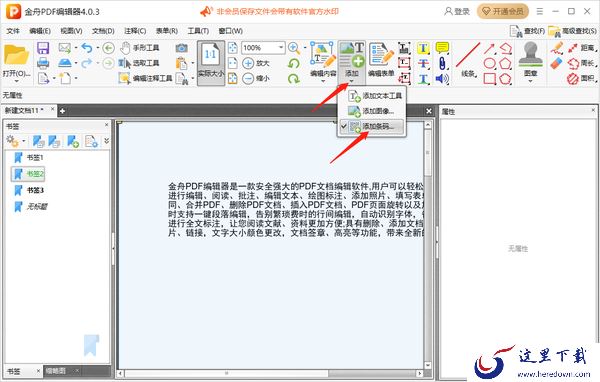The height and width of the screenshot is (382, 600).
Task: Choose Add Image (添加图像...) menu item
Action: pyautogui.click(x=372, y=111)
